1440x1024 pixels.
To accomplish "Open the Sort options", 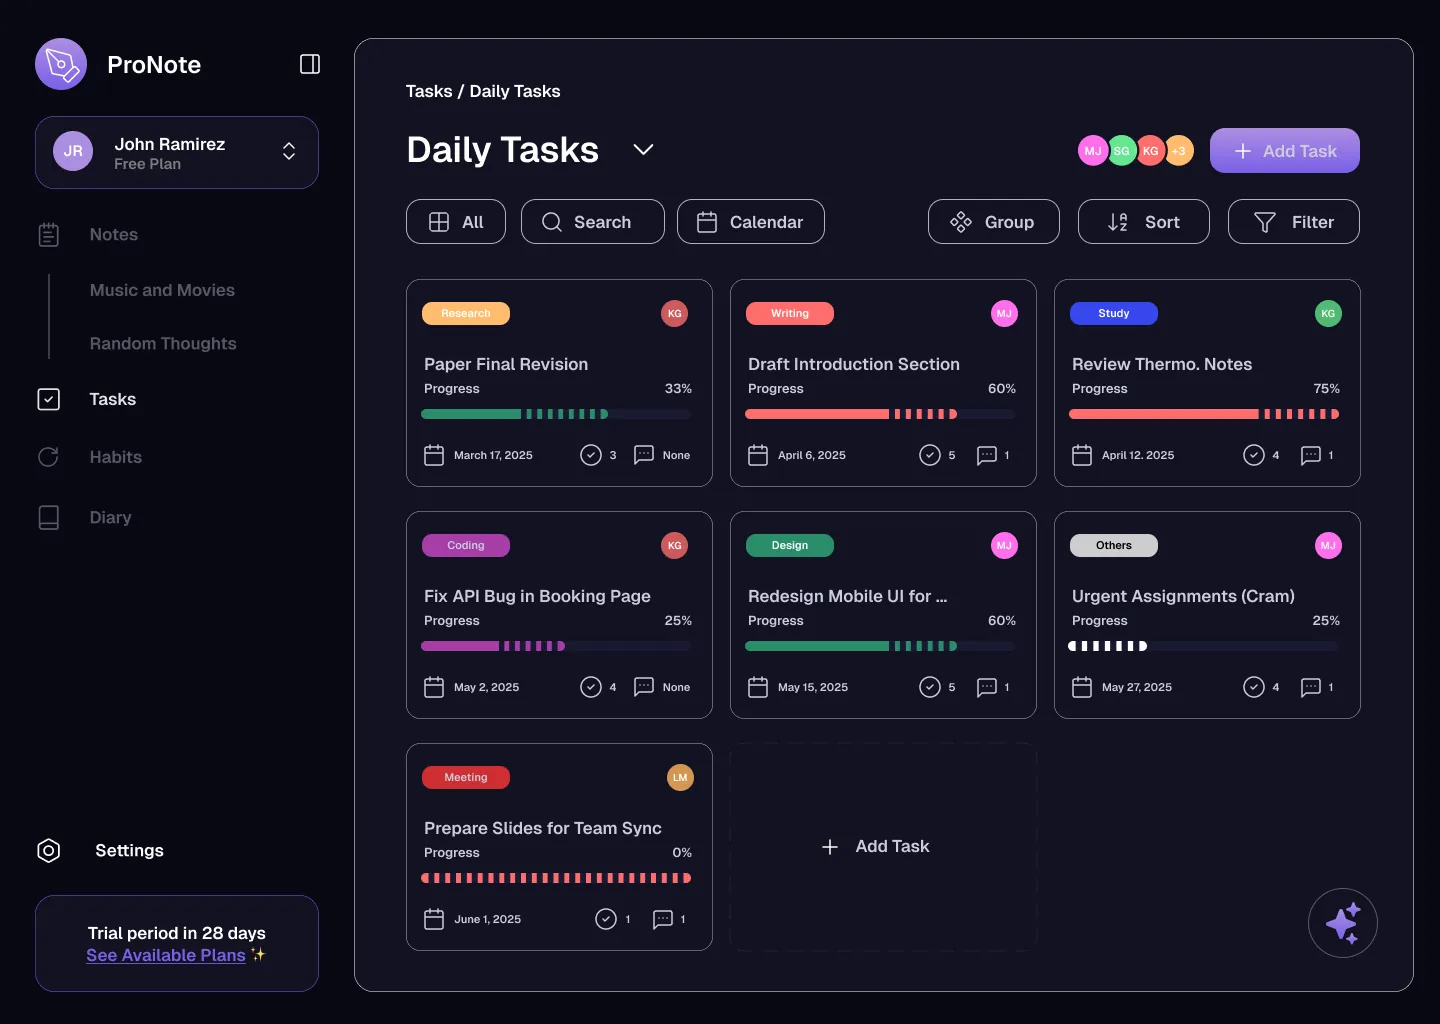I will point(1143,221).
